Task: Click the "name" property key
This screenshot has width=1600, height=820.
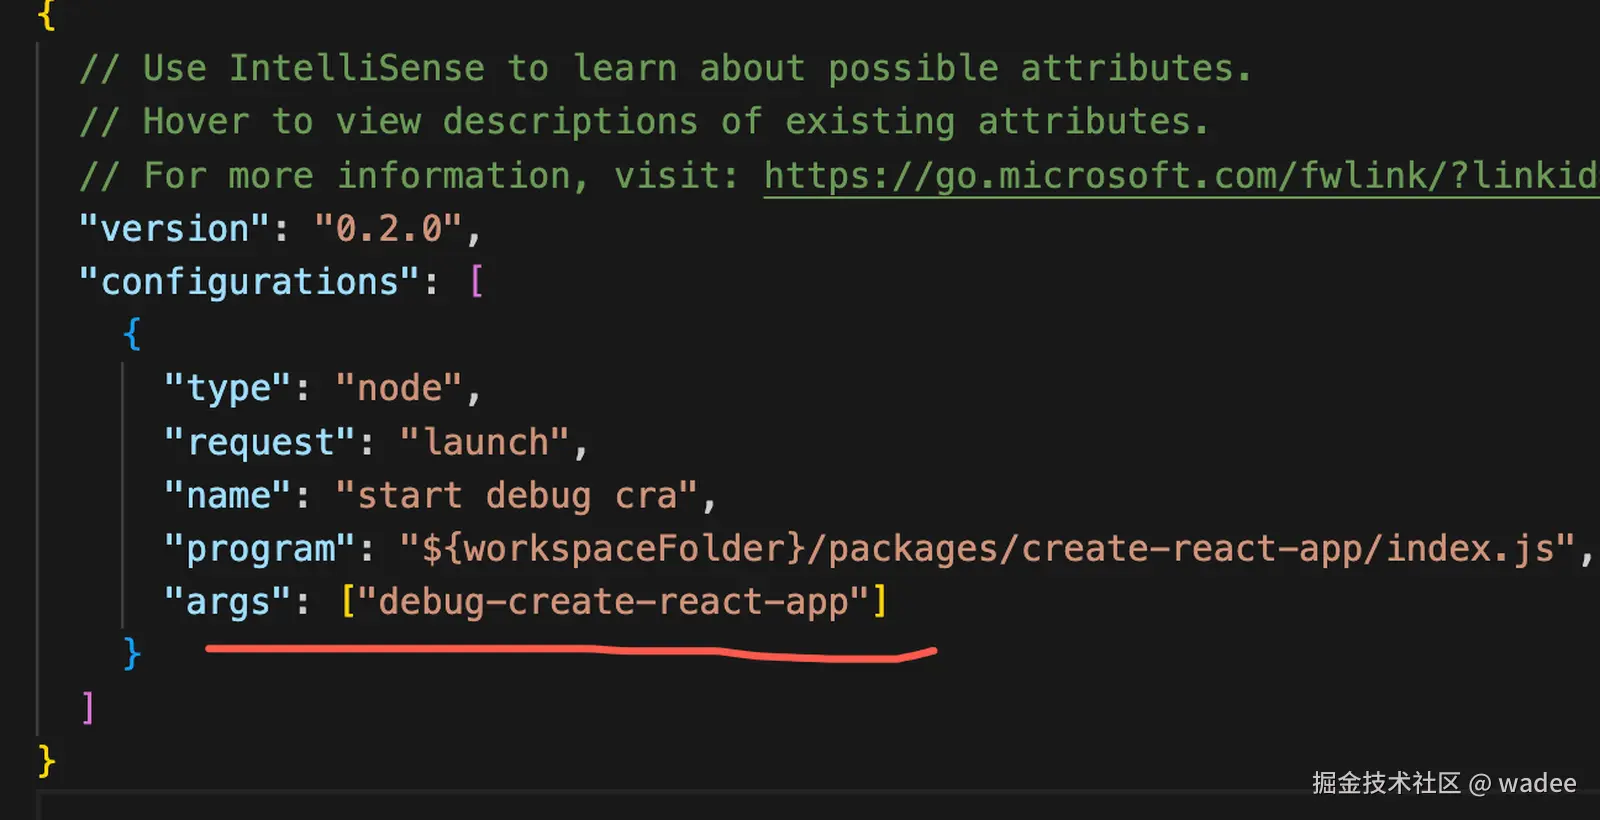Action: tap(228, 495)
